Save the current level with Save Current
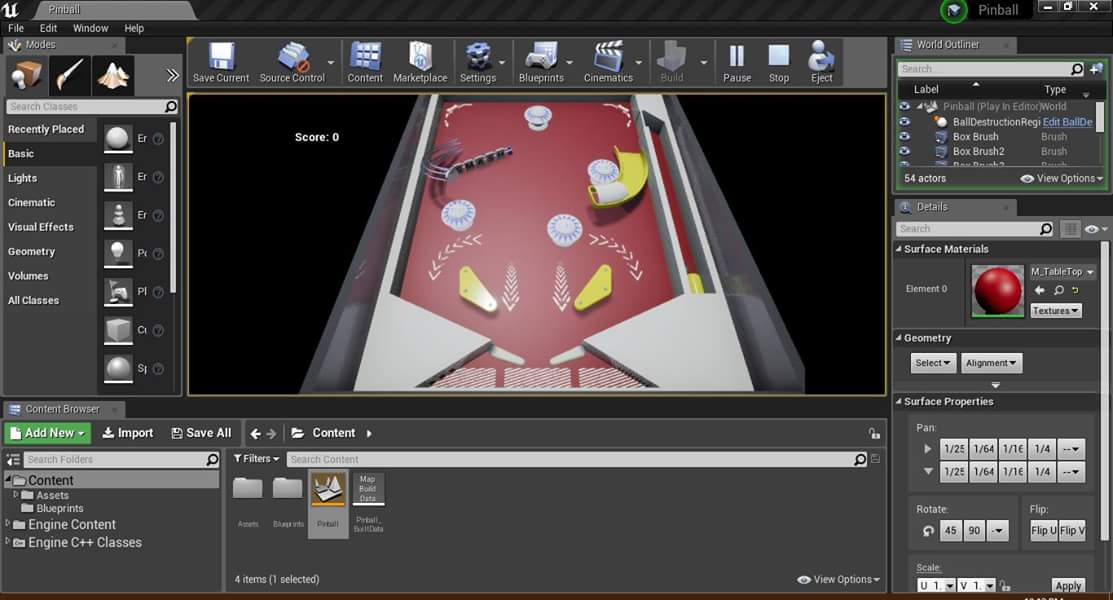Viewport: 1113px width, 600px height. 221,62
